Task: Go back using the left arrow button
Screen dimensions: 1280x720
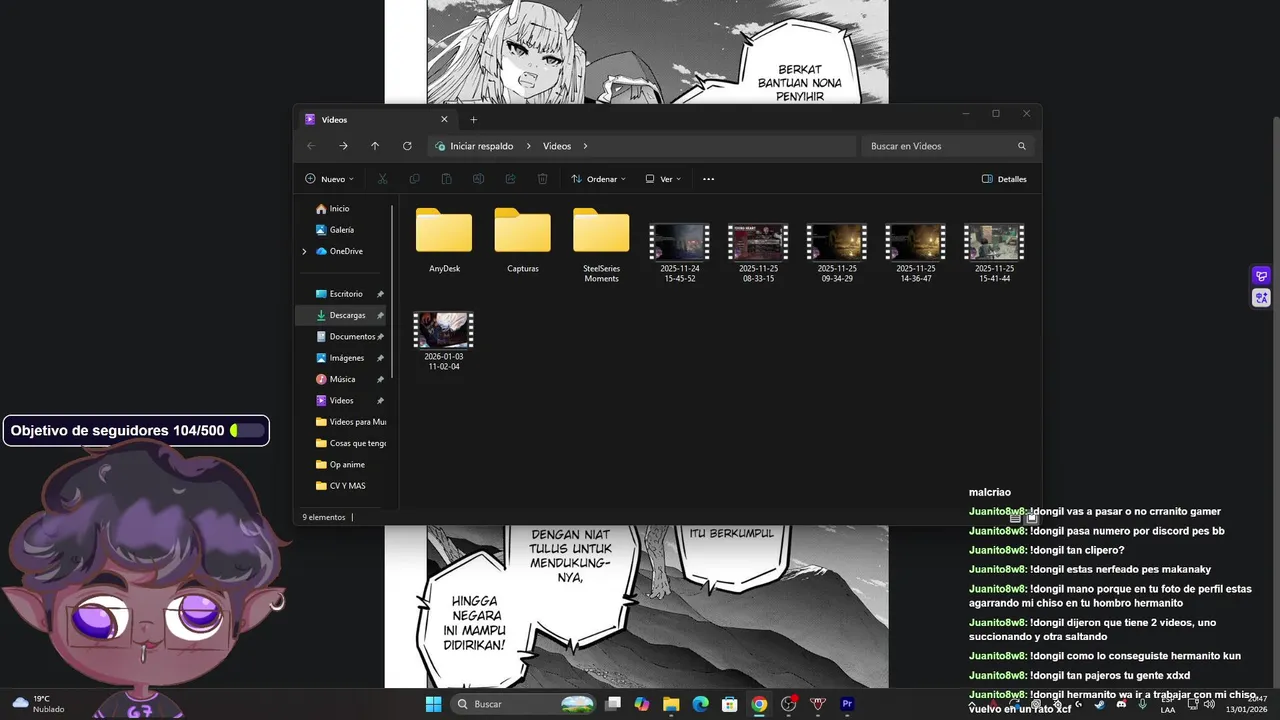Action: point(311,146)
